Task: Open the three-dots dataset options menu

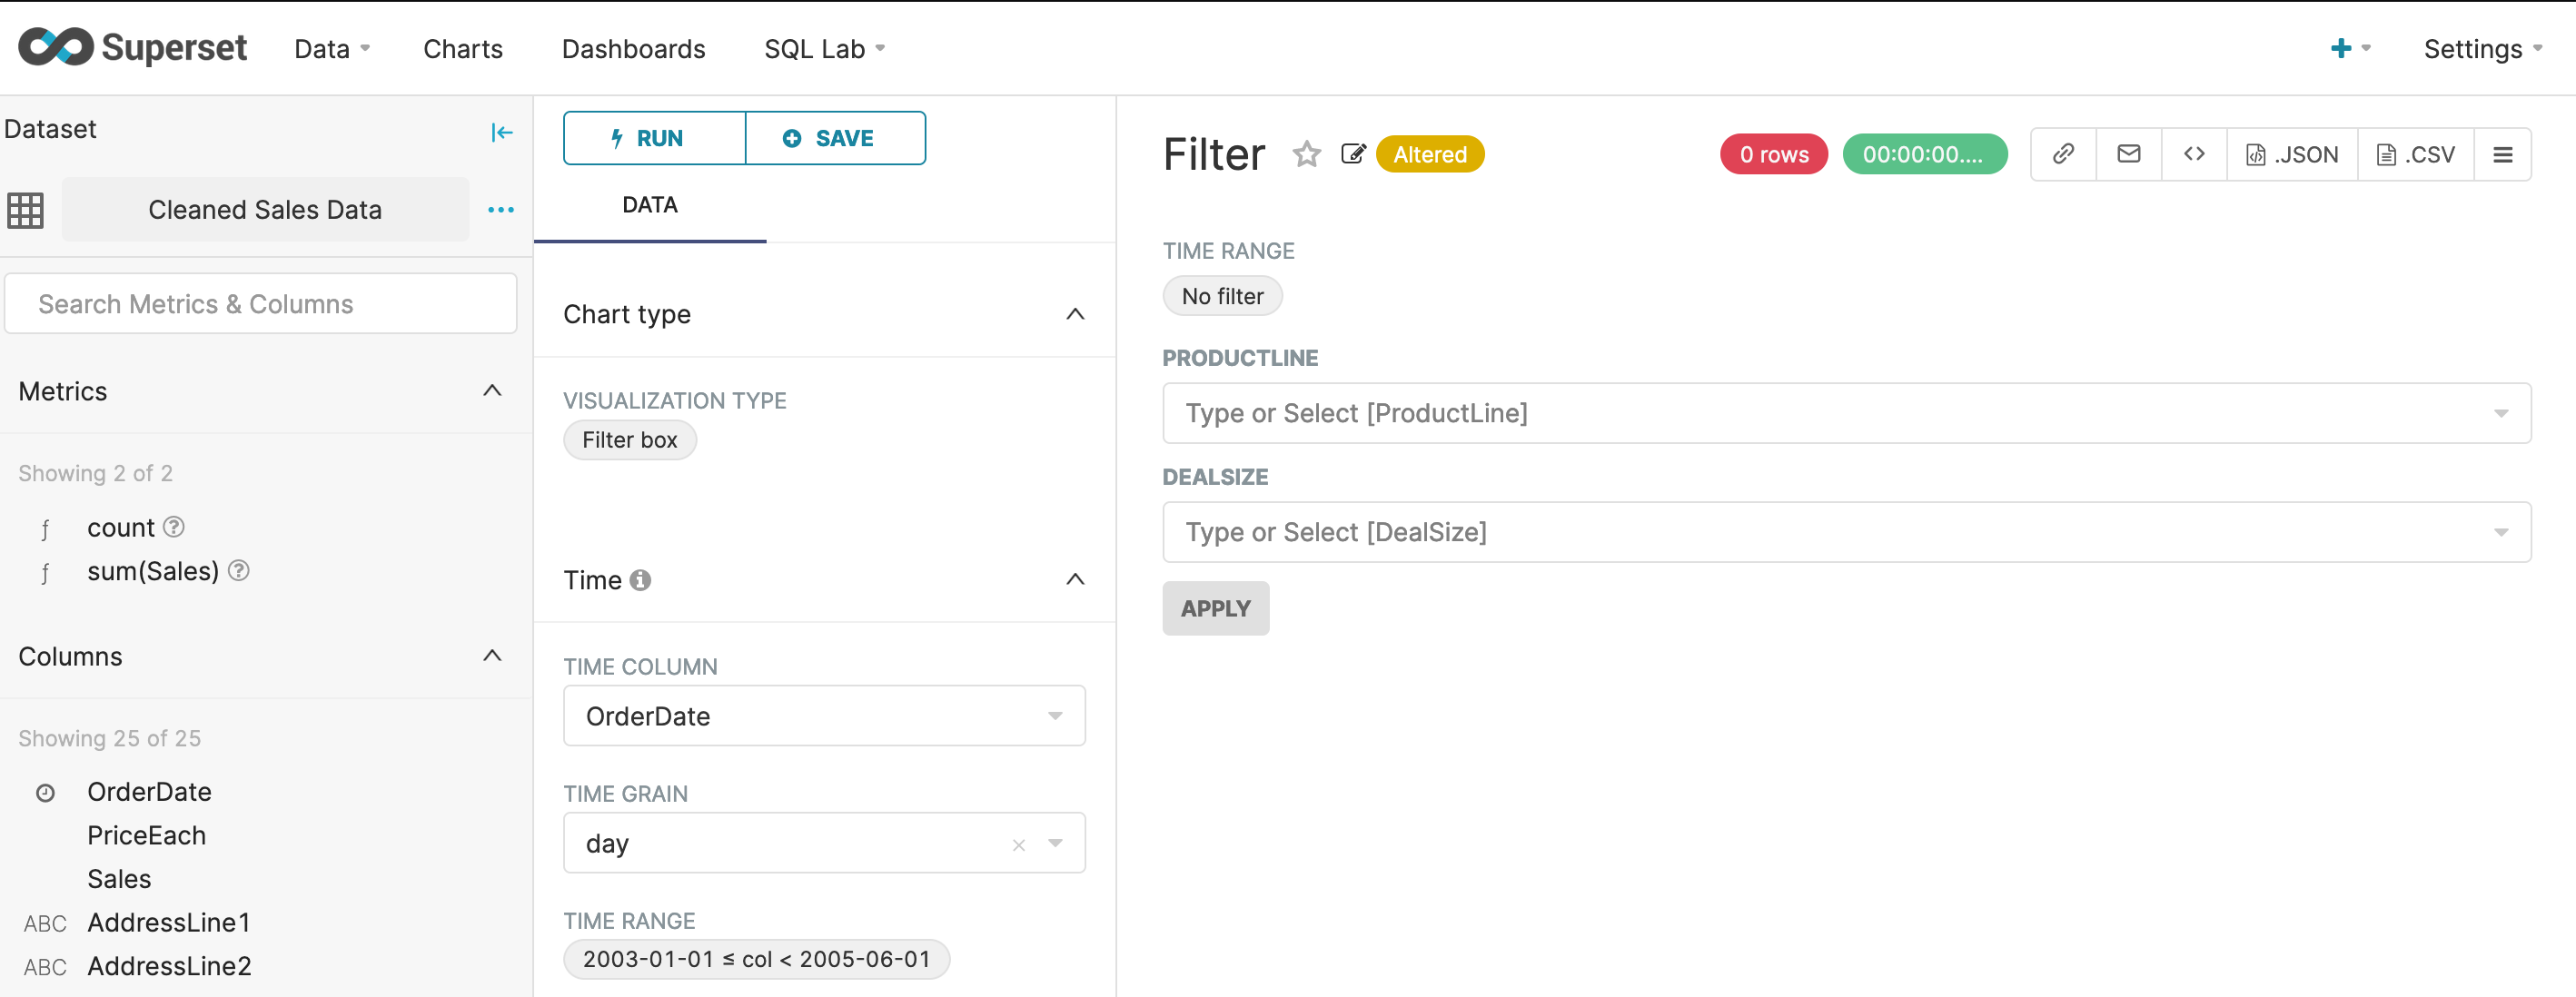Action: [x=500, y=210]
